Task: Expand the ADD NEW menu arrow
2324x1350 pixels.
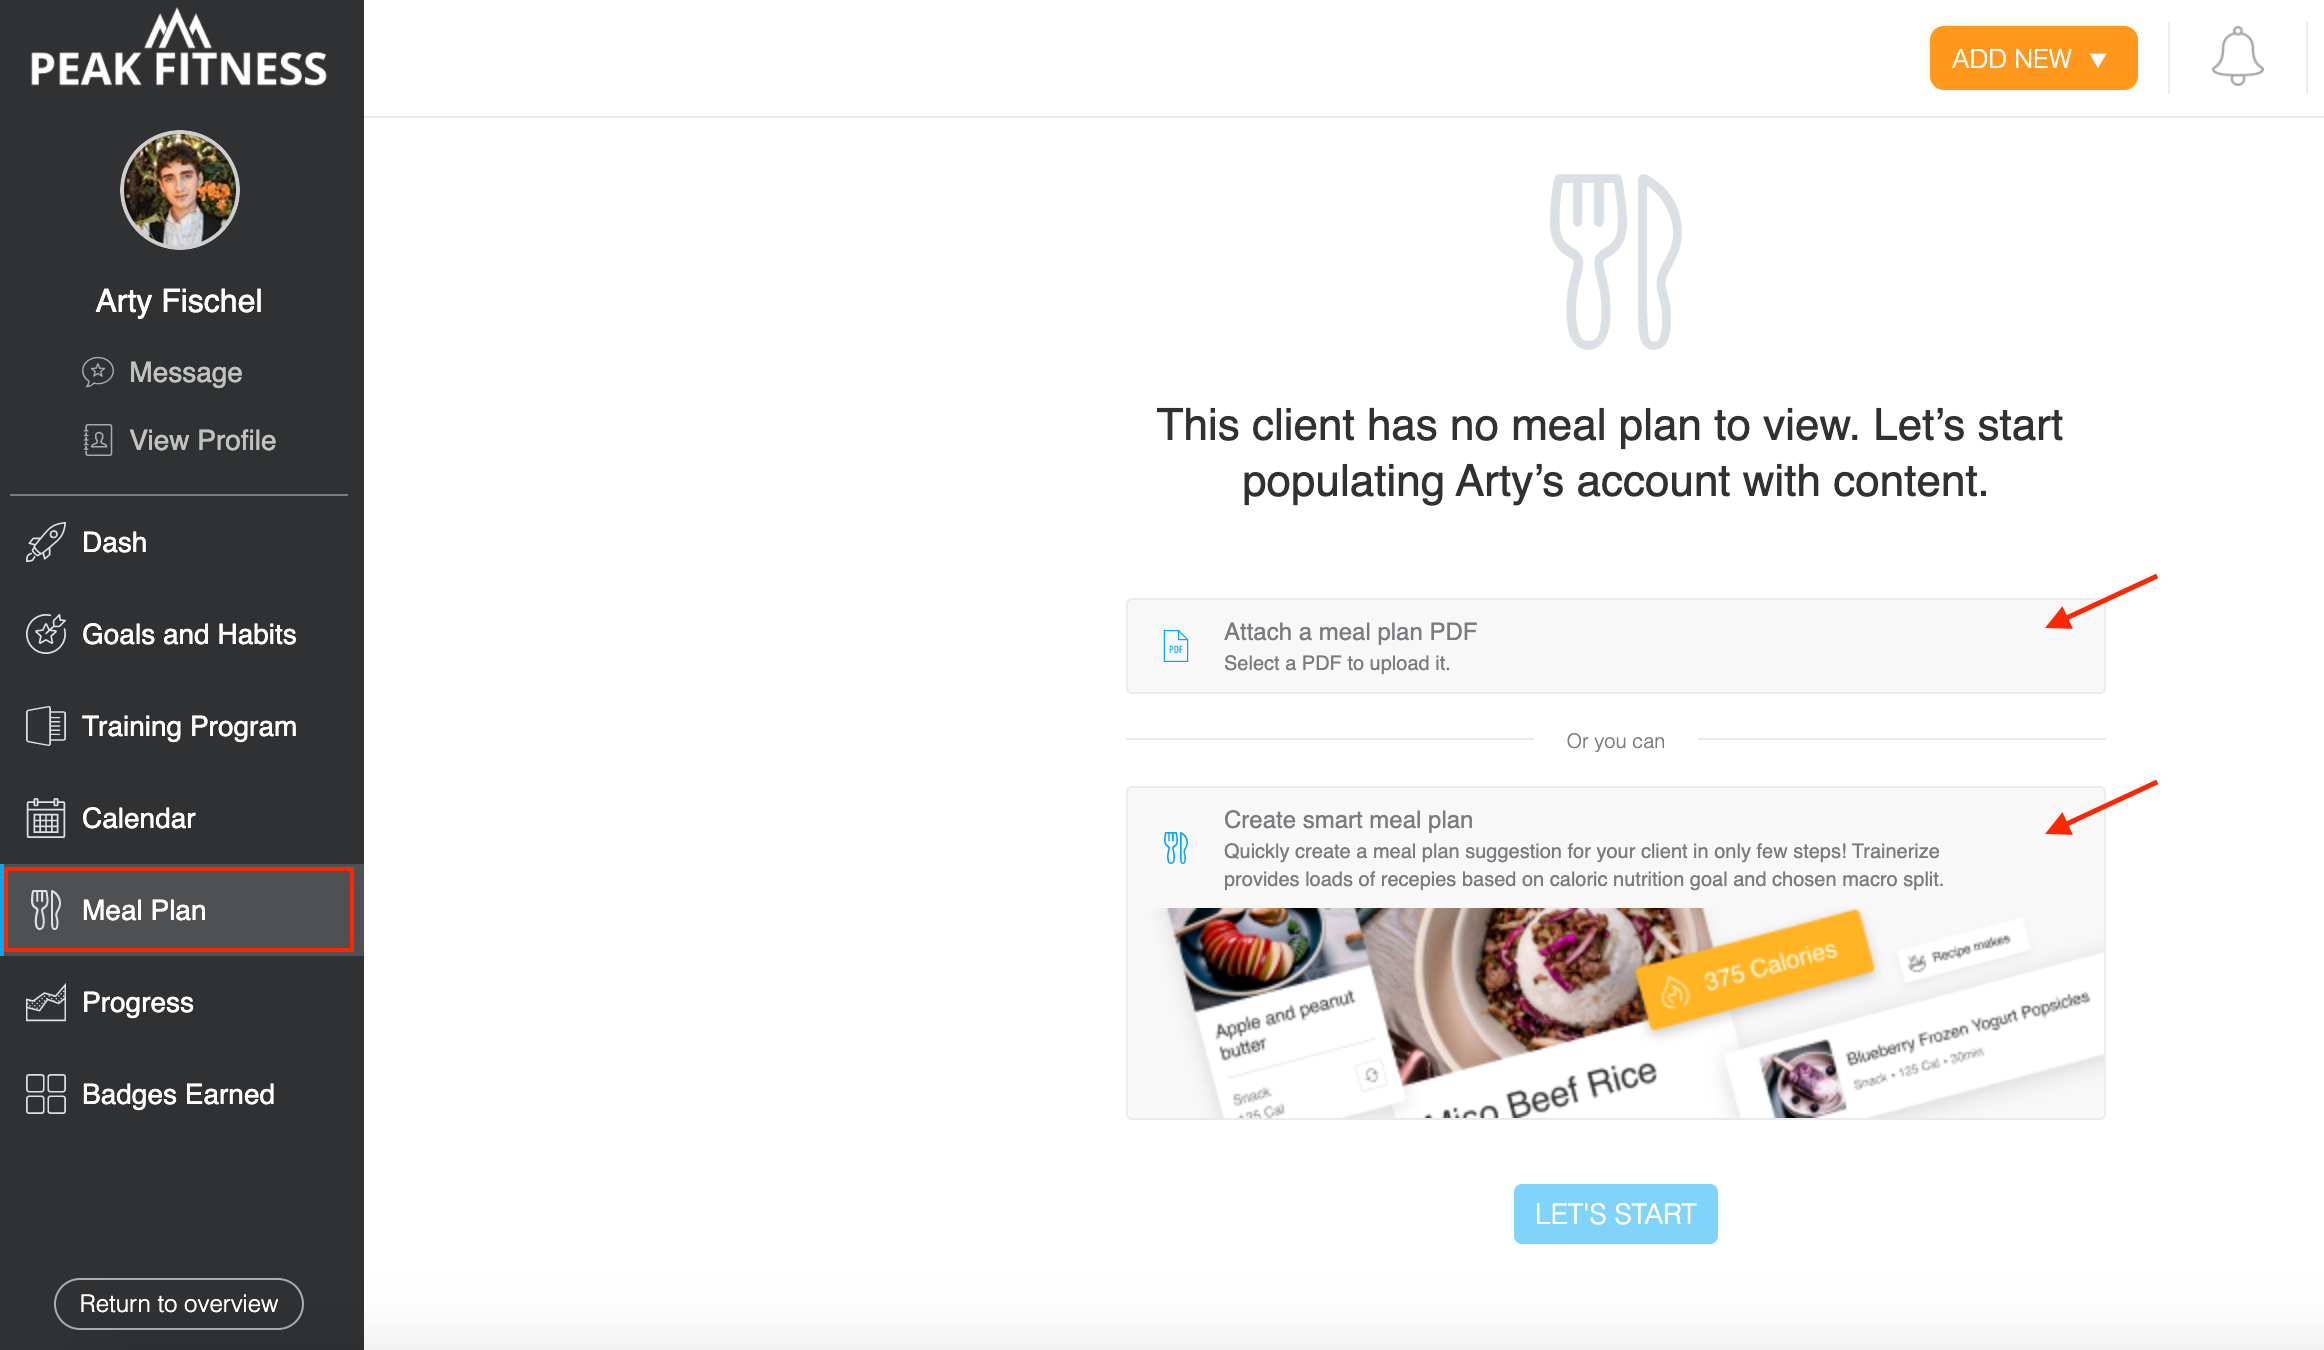Action: pos(2102,61)
